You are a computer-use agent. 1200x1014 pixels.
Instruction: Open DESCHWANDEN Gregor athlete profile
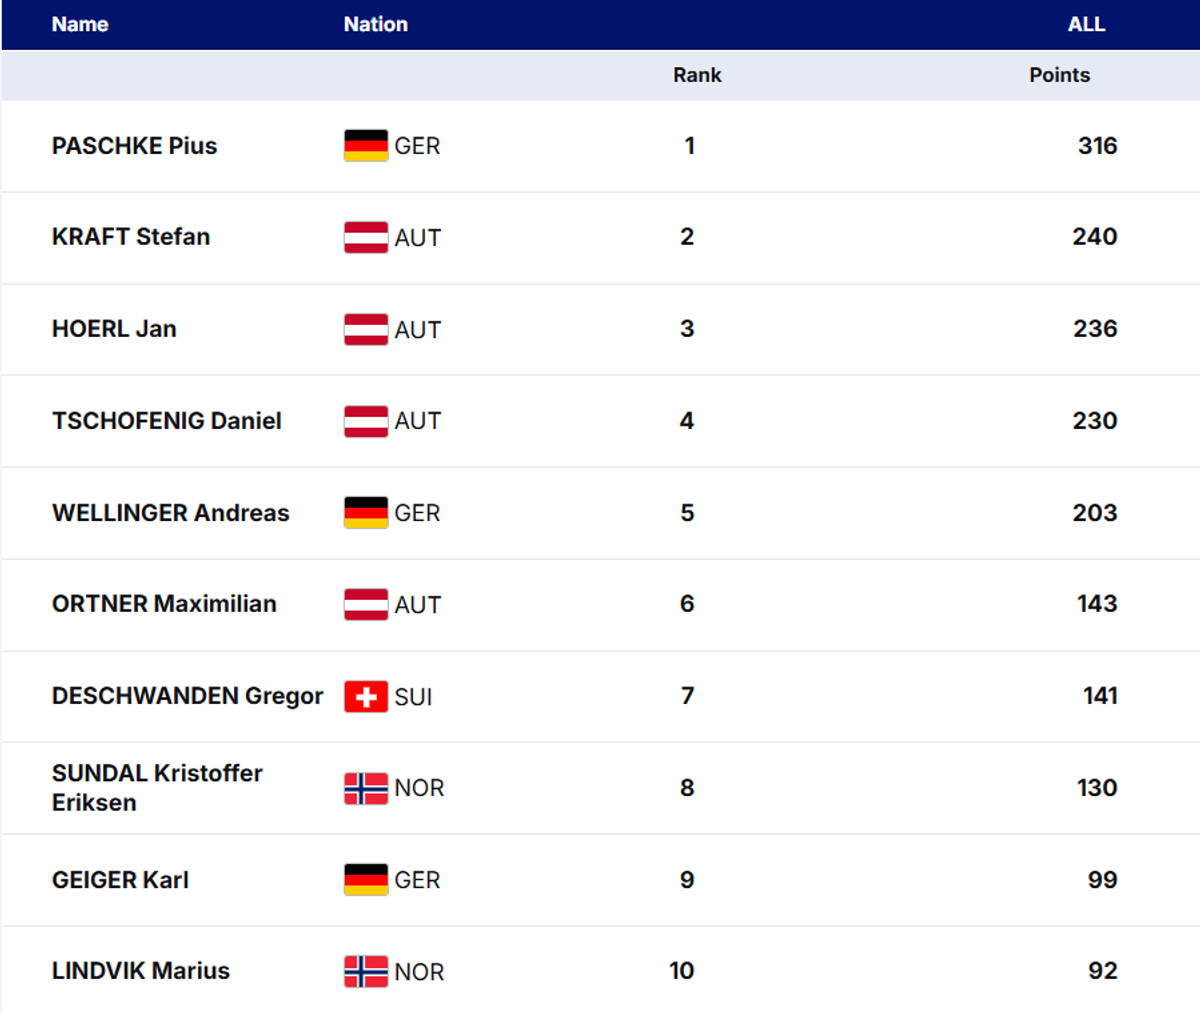point(187,696)
